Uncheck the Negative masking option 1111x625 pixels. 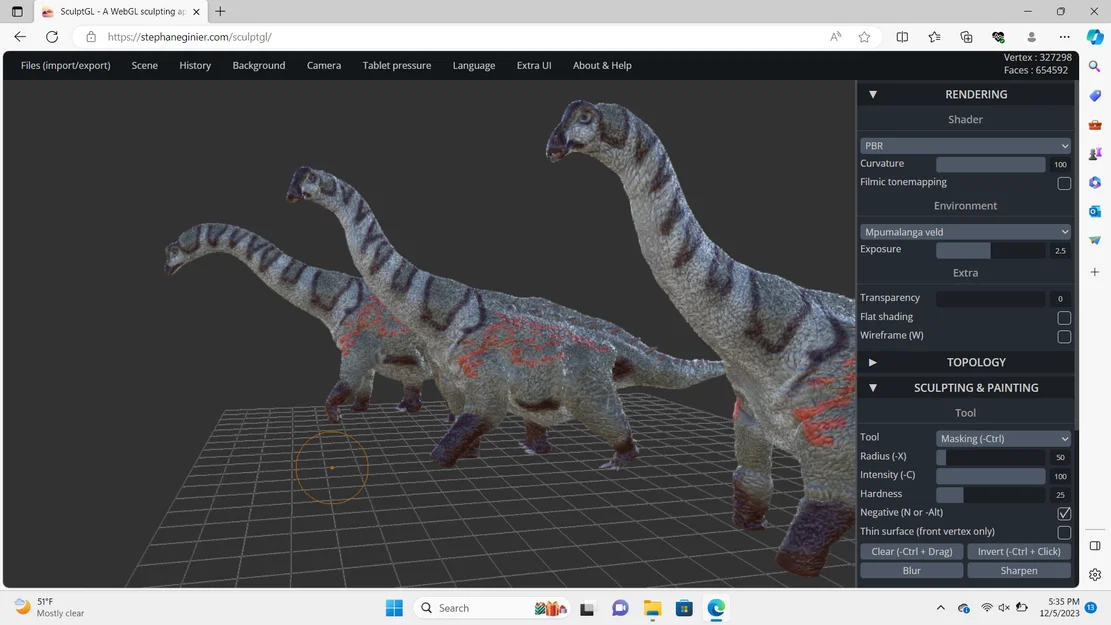click(x=1064, y=513)
